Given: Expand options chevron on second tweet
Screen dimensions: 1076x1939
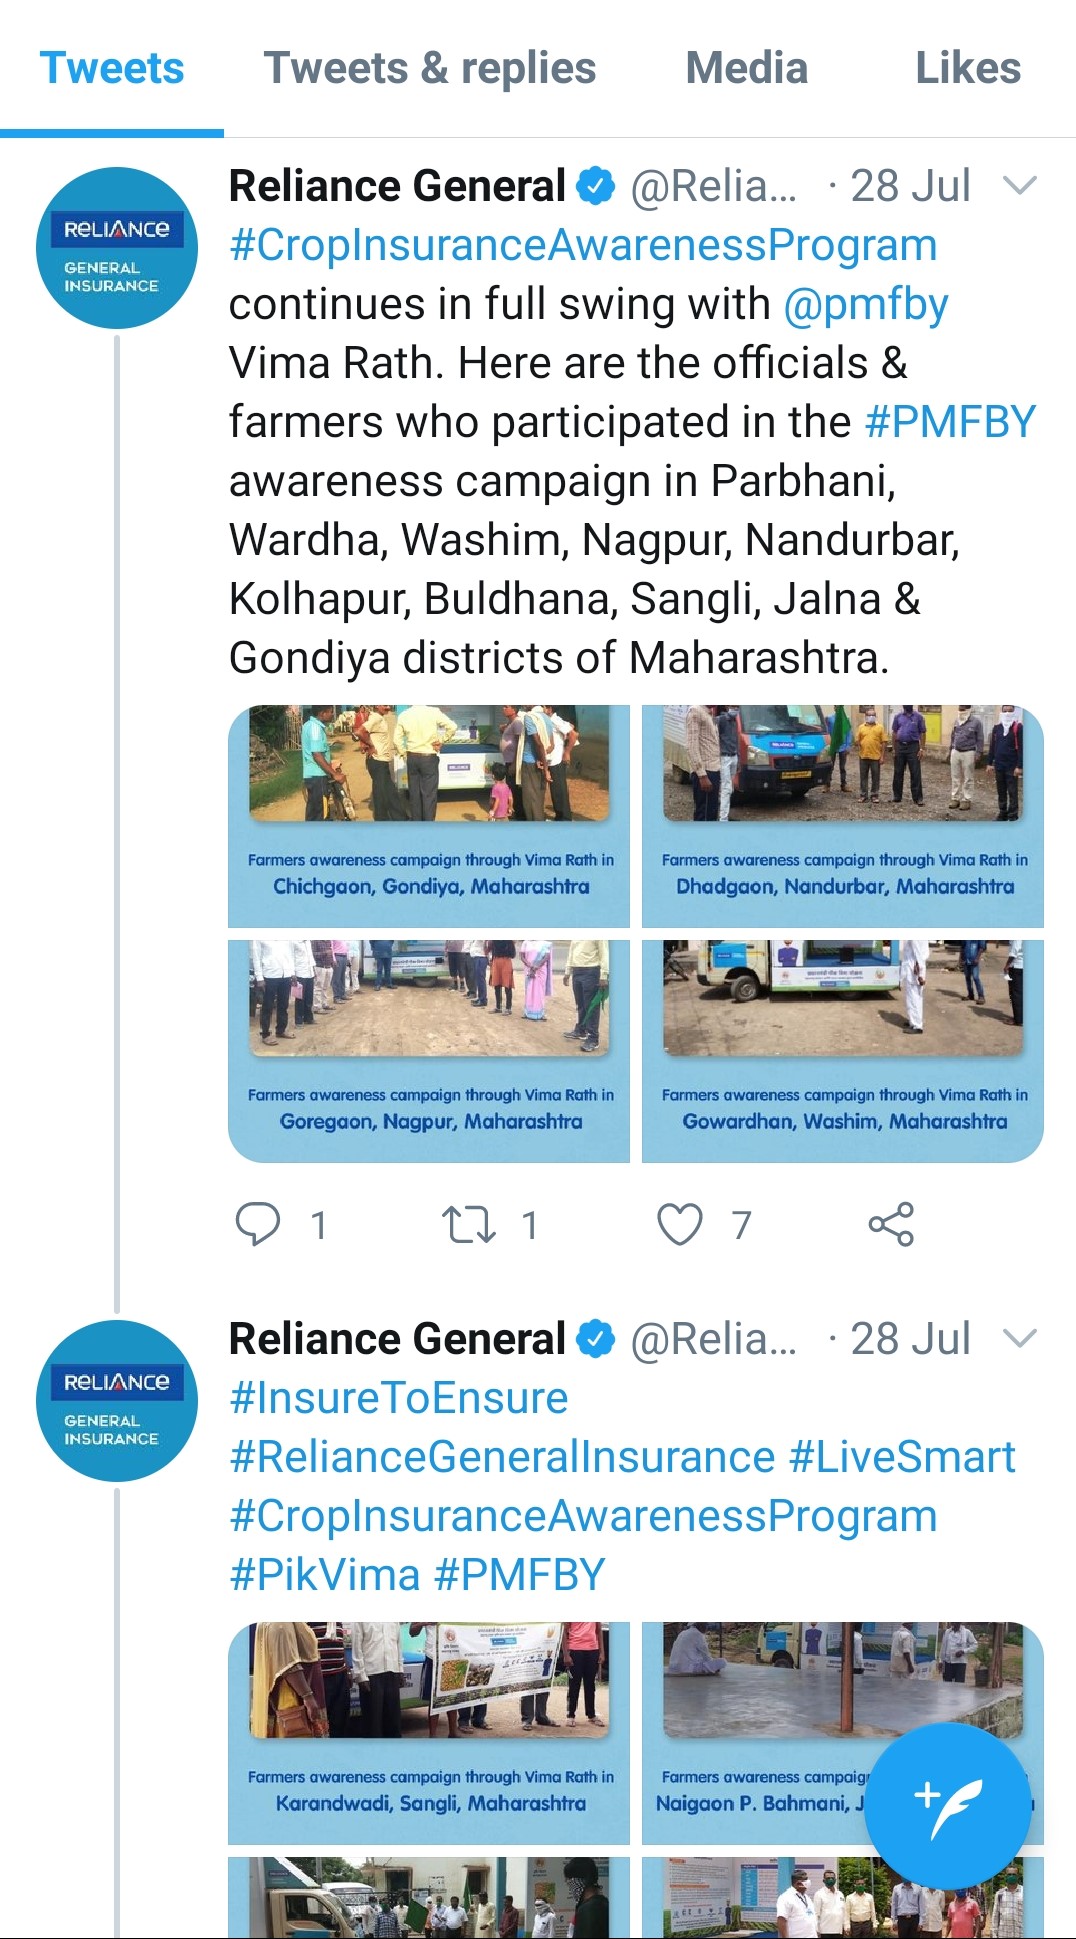Looking at the screenshot, I should 1019,1339.
